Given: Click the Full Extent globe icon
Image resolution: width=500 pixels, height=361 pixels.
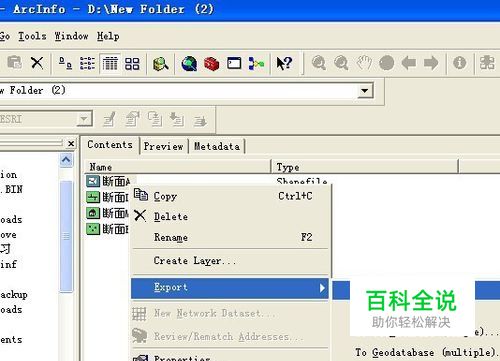Looking at the screenshot, I should pos(387,63).
